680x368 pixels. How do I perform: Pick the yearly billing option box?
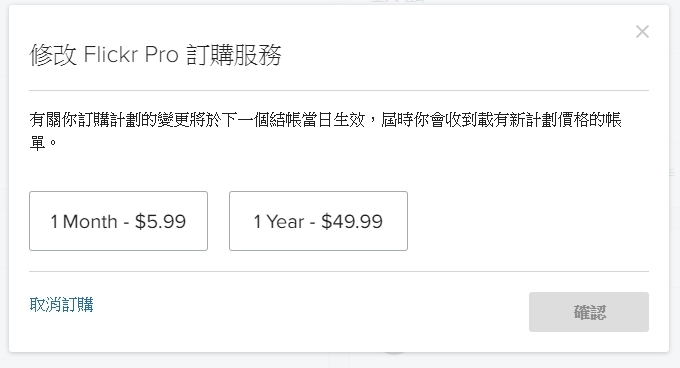(x=318, y=221)
